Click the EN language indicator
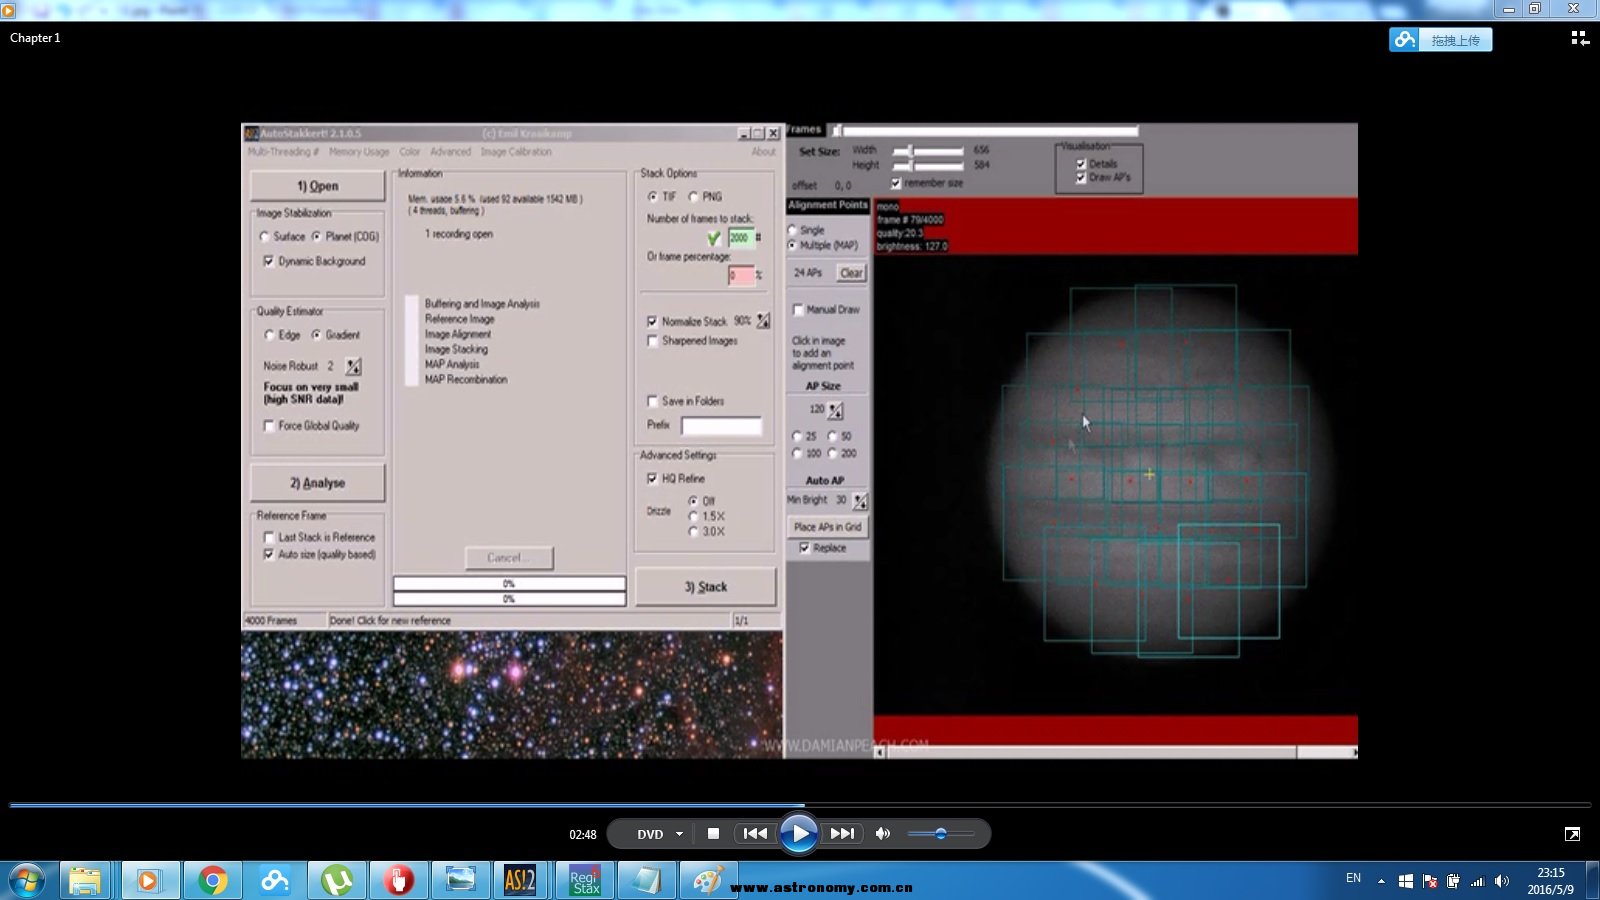This screenshot has width=1600, height=900. [1353, 878]
